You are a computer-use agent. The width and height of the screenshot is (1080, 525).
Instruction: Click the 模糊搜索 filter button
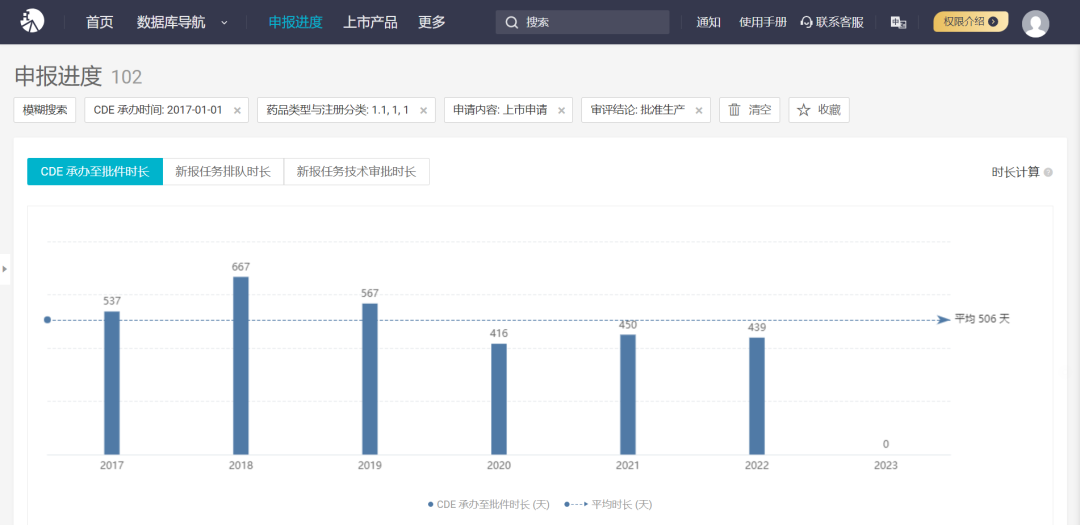tap(45, 110)
